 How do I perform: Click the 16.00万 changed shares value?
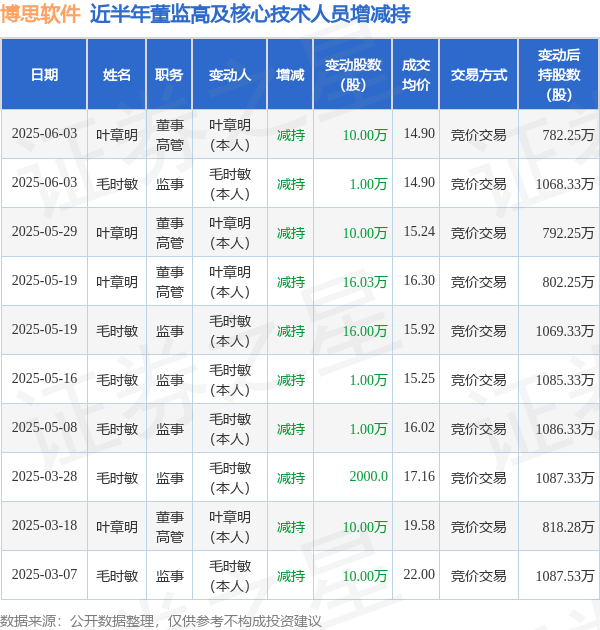tap(365, 331)
